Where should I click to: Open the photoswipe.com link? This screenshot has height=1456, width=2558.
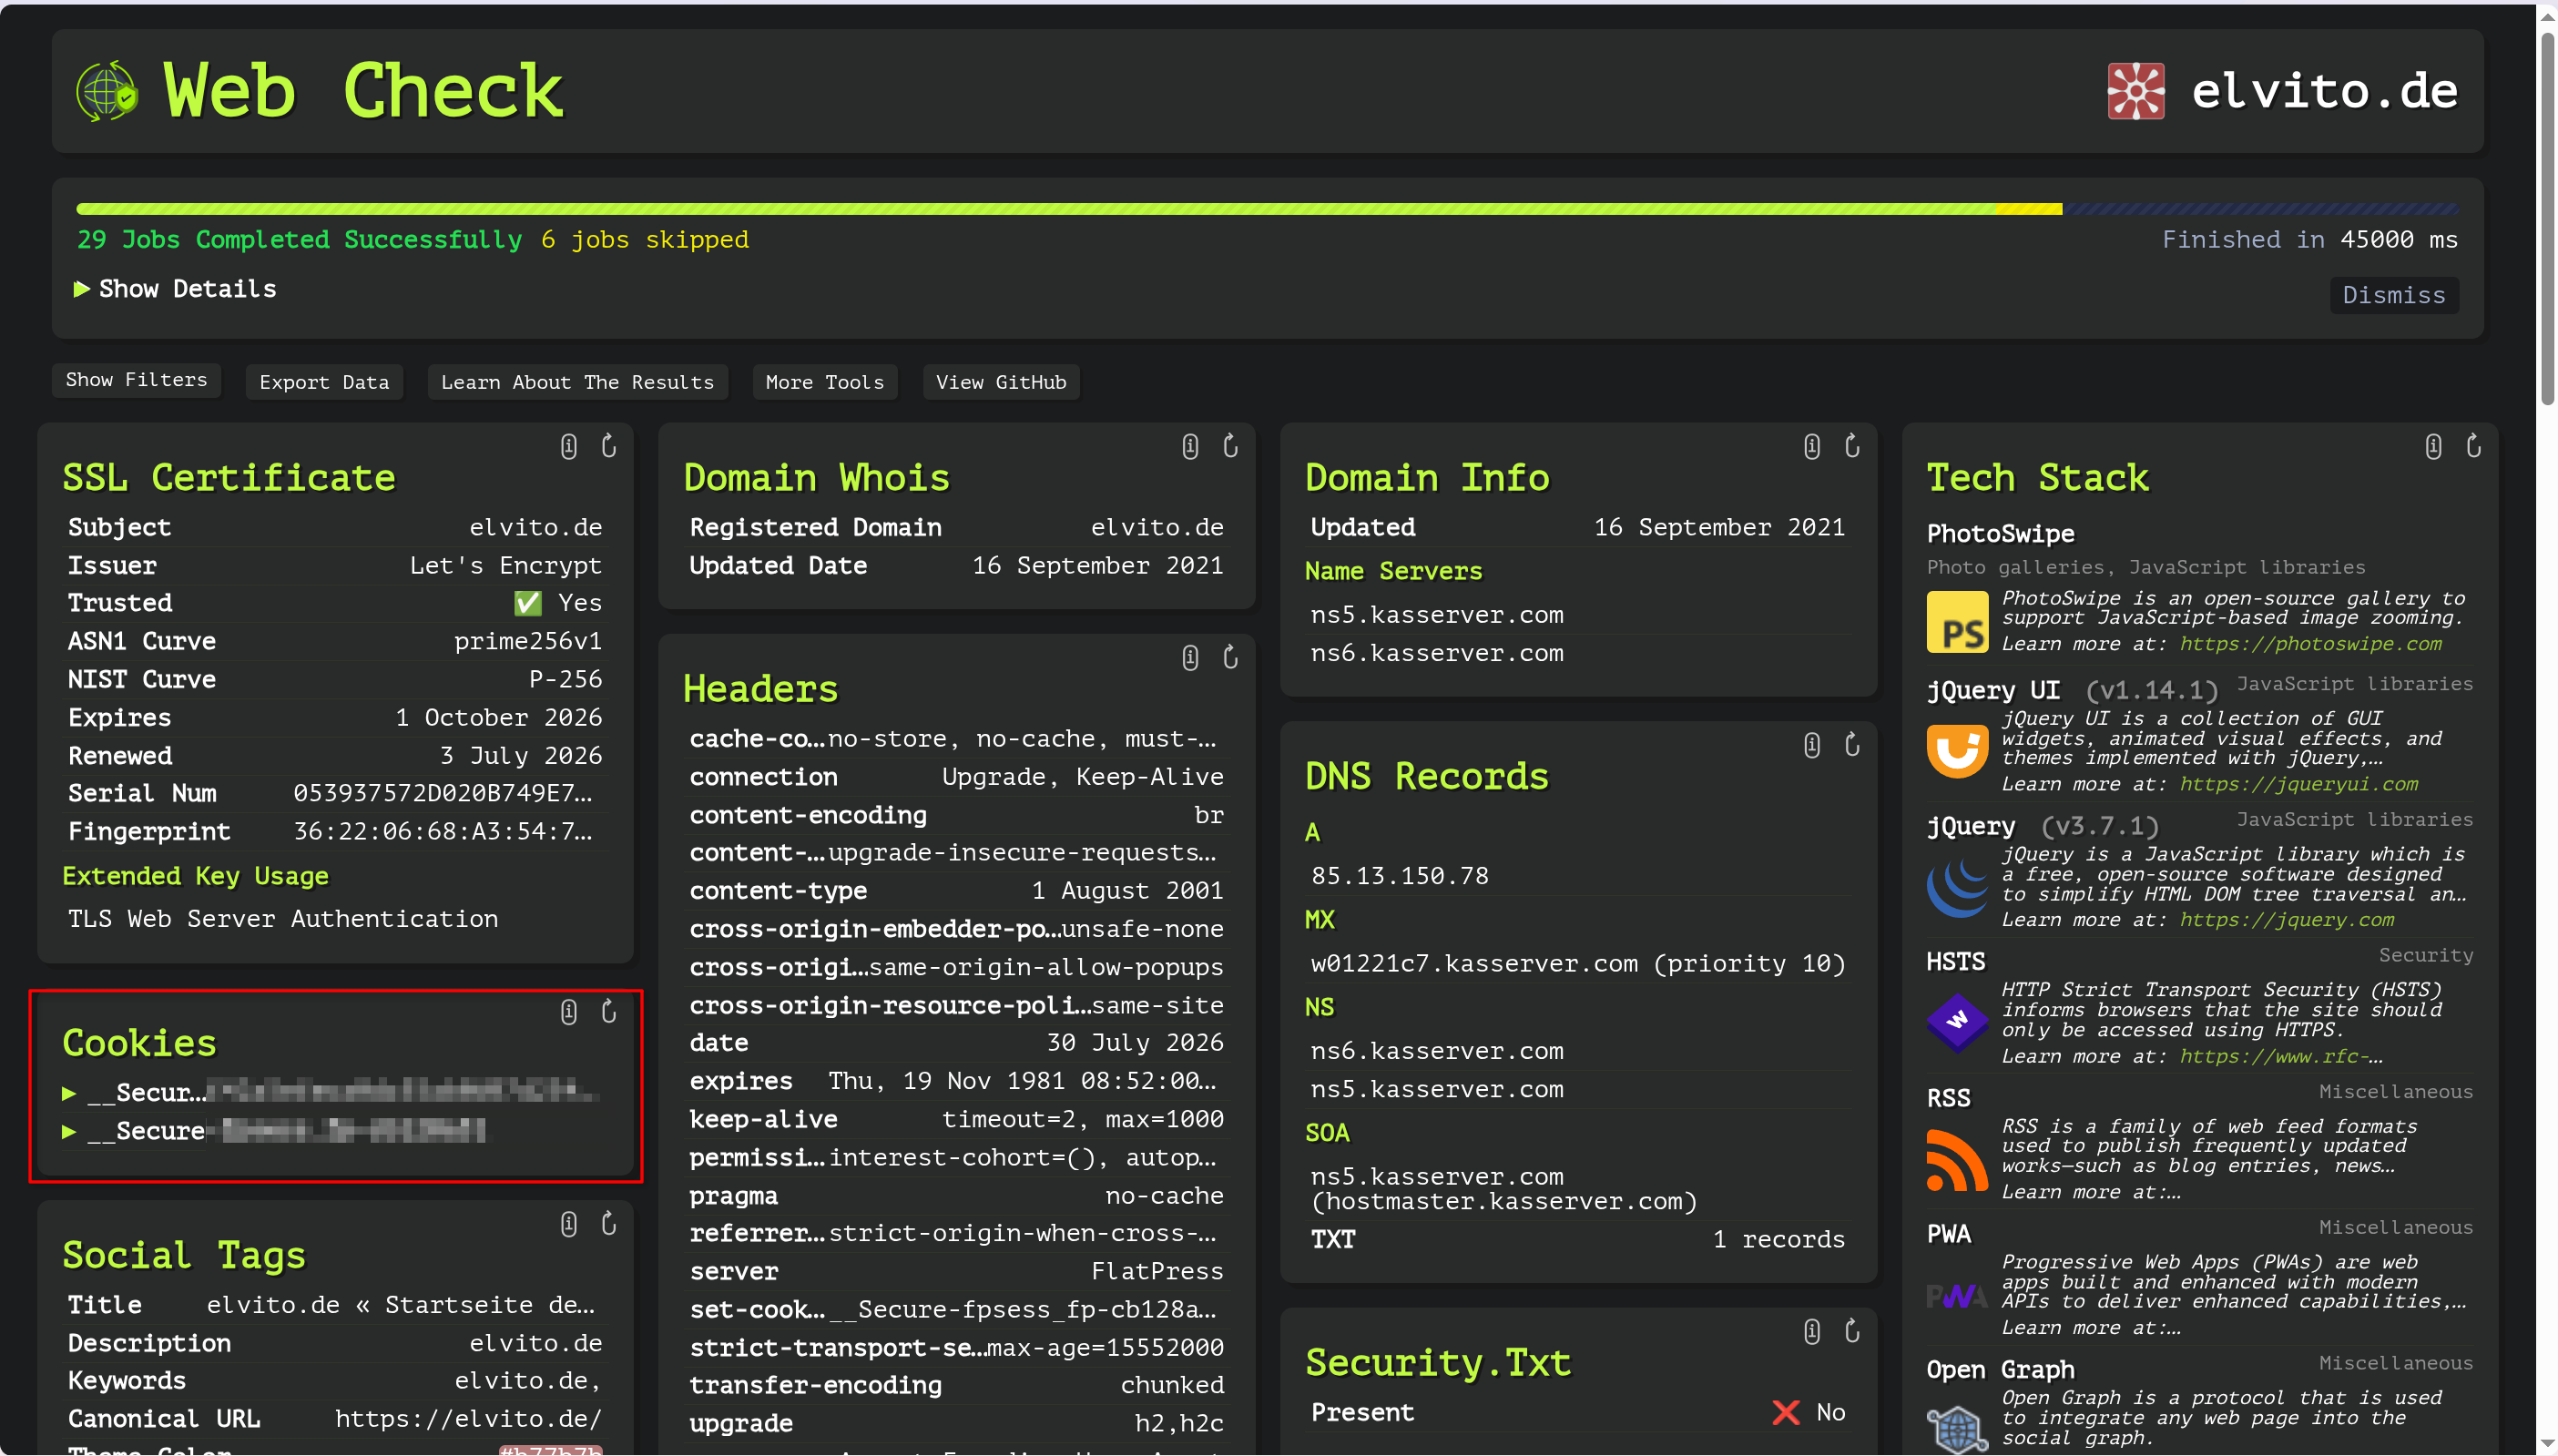click(2311, 644)
